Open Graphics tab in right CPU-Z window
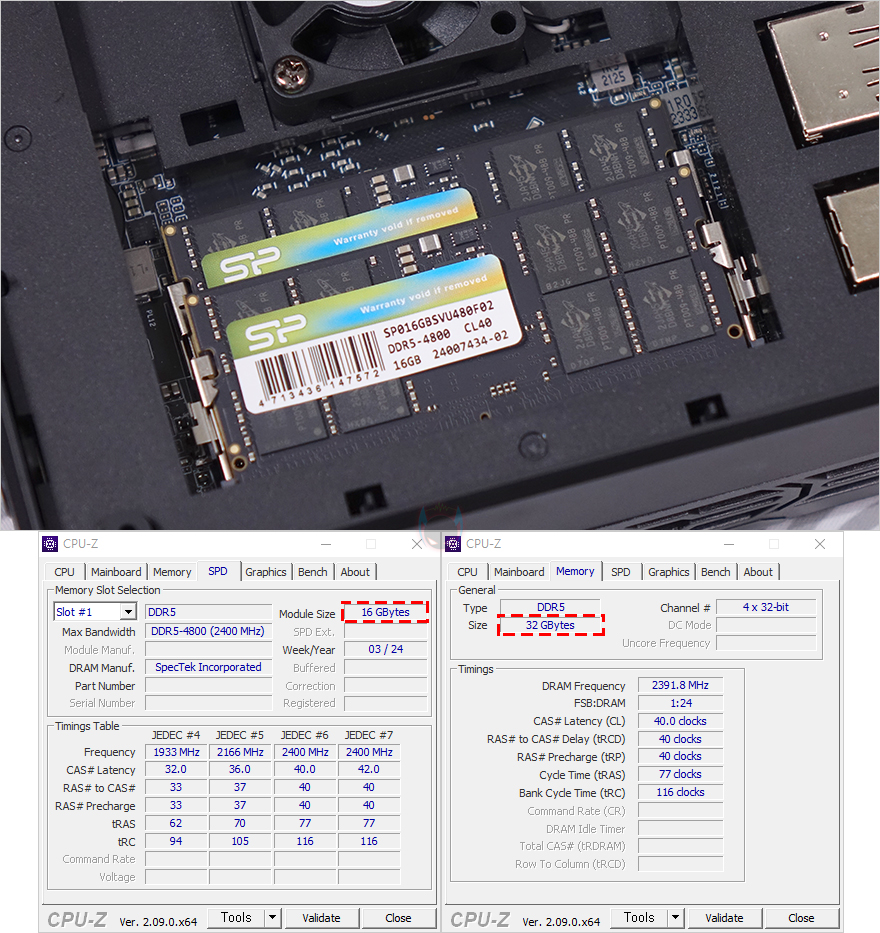Screen dimensions: 880x933 [669, 572]
